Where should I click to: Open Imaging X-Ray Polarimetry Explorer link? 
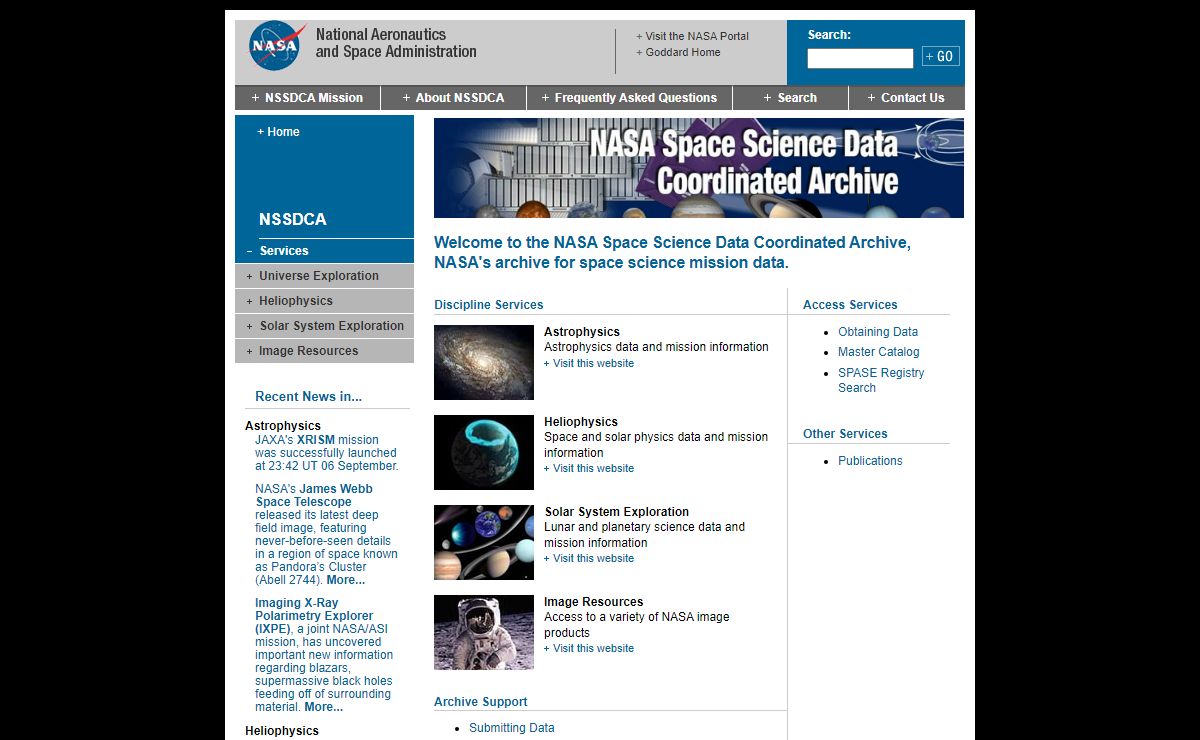coord(314,616)
